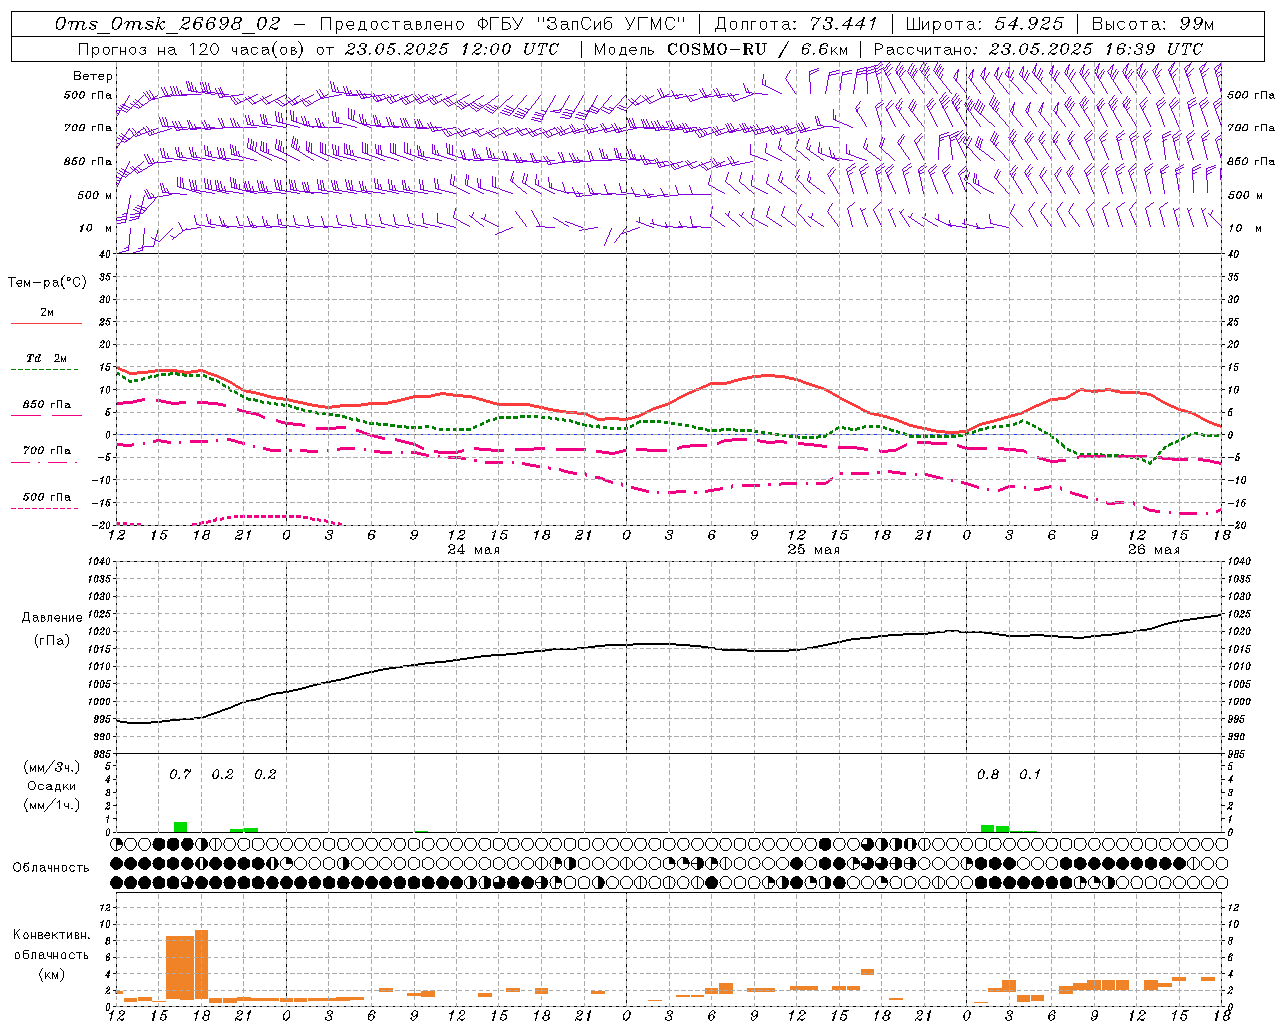Click the station name Oms_Omsk_26698_02
This screenshot has height=1024, width=1280.
point(168,24)
